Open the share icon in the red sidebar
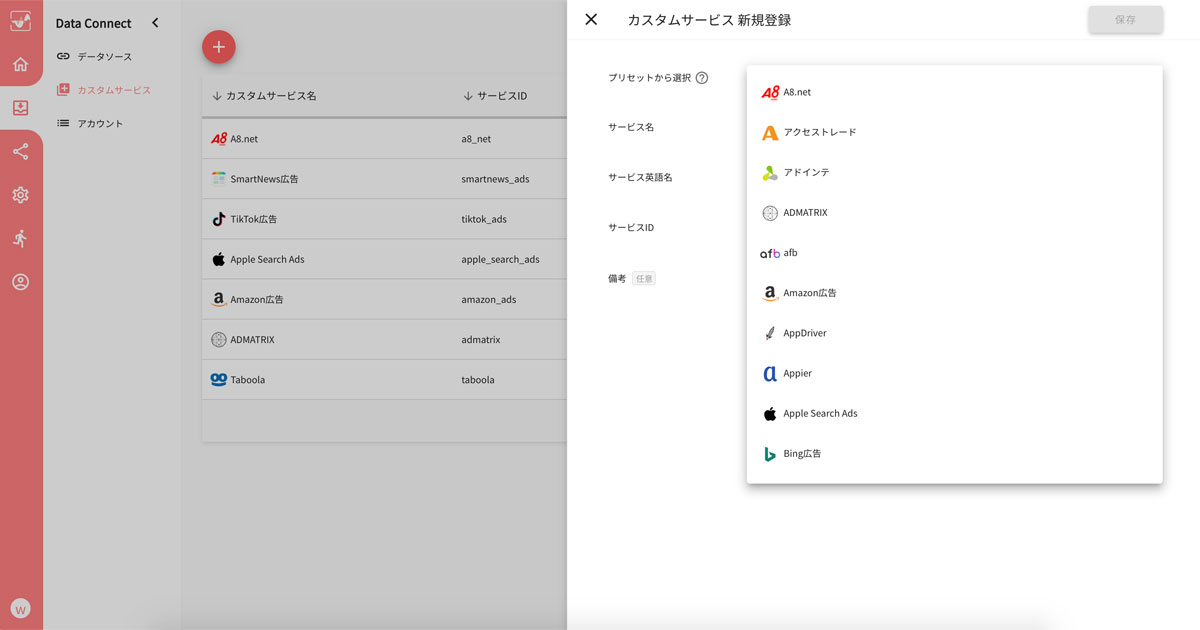Viewport: 1200px width, 630px height. pyautogui.click(x=20, y=152)
